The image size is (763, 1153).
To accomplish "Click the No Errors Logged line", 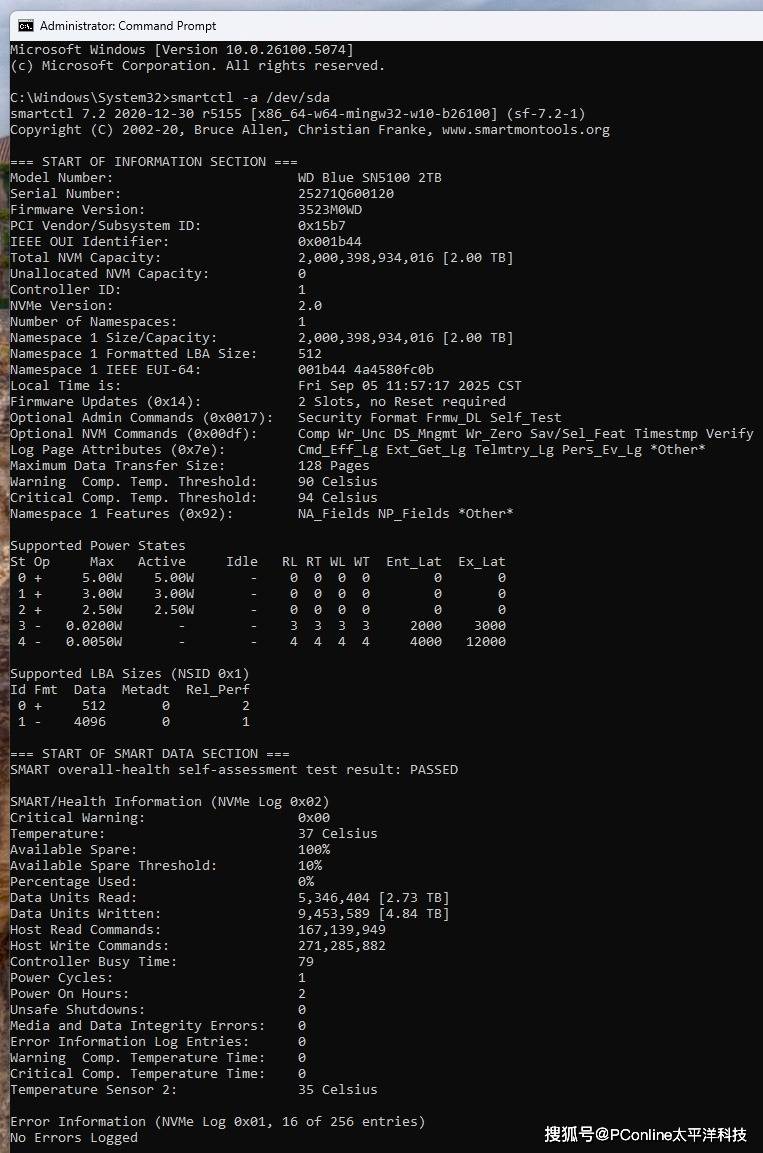I will [x=74, y=1137].
